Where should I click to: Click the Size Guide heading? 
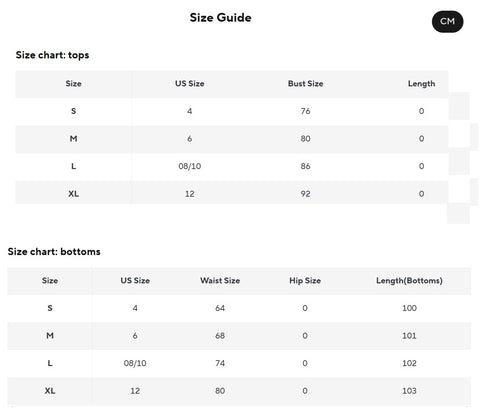pos(221,18)
